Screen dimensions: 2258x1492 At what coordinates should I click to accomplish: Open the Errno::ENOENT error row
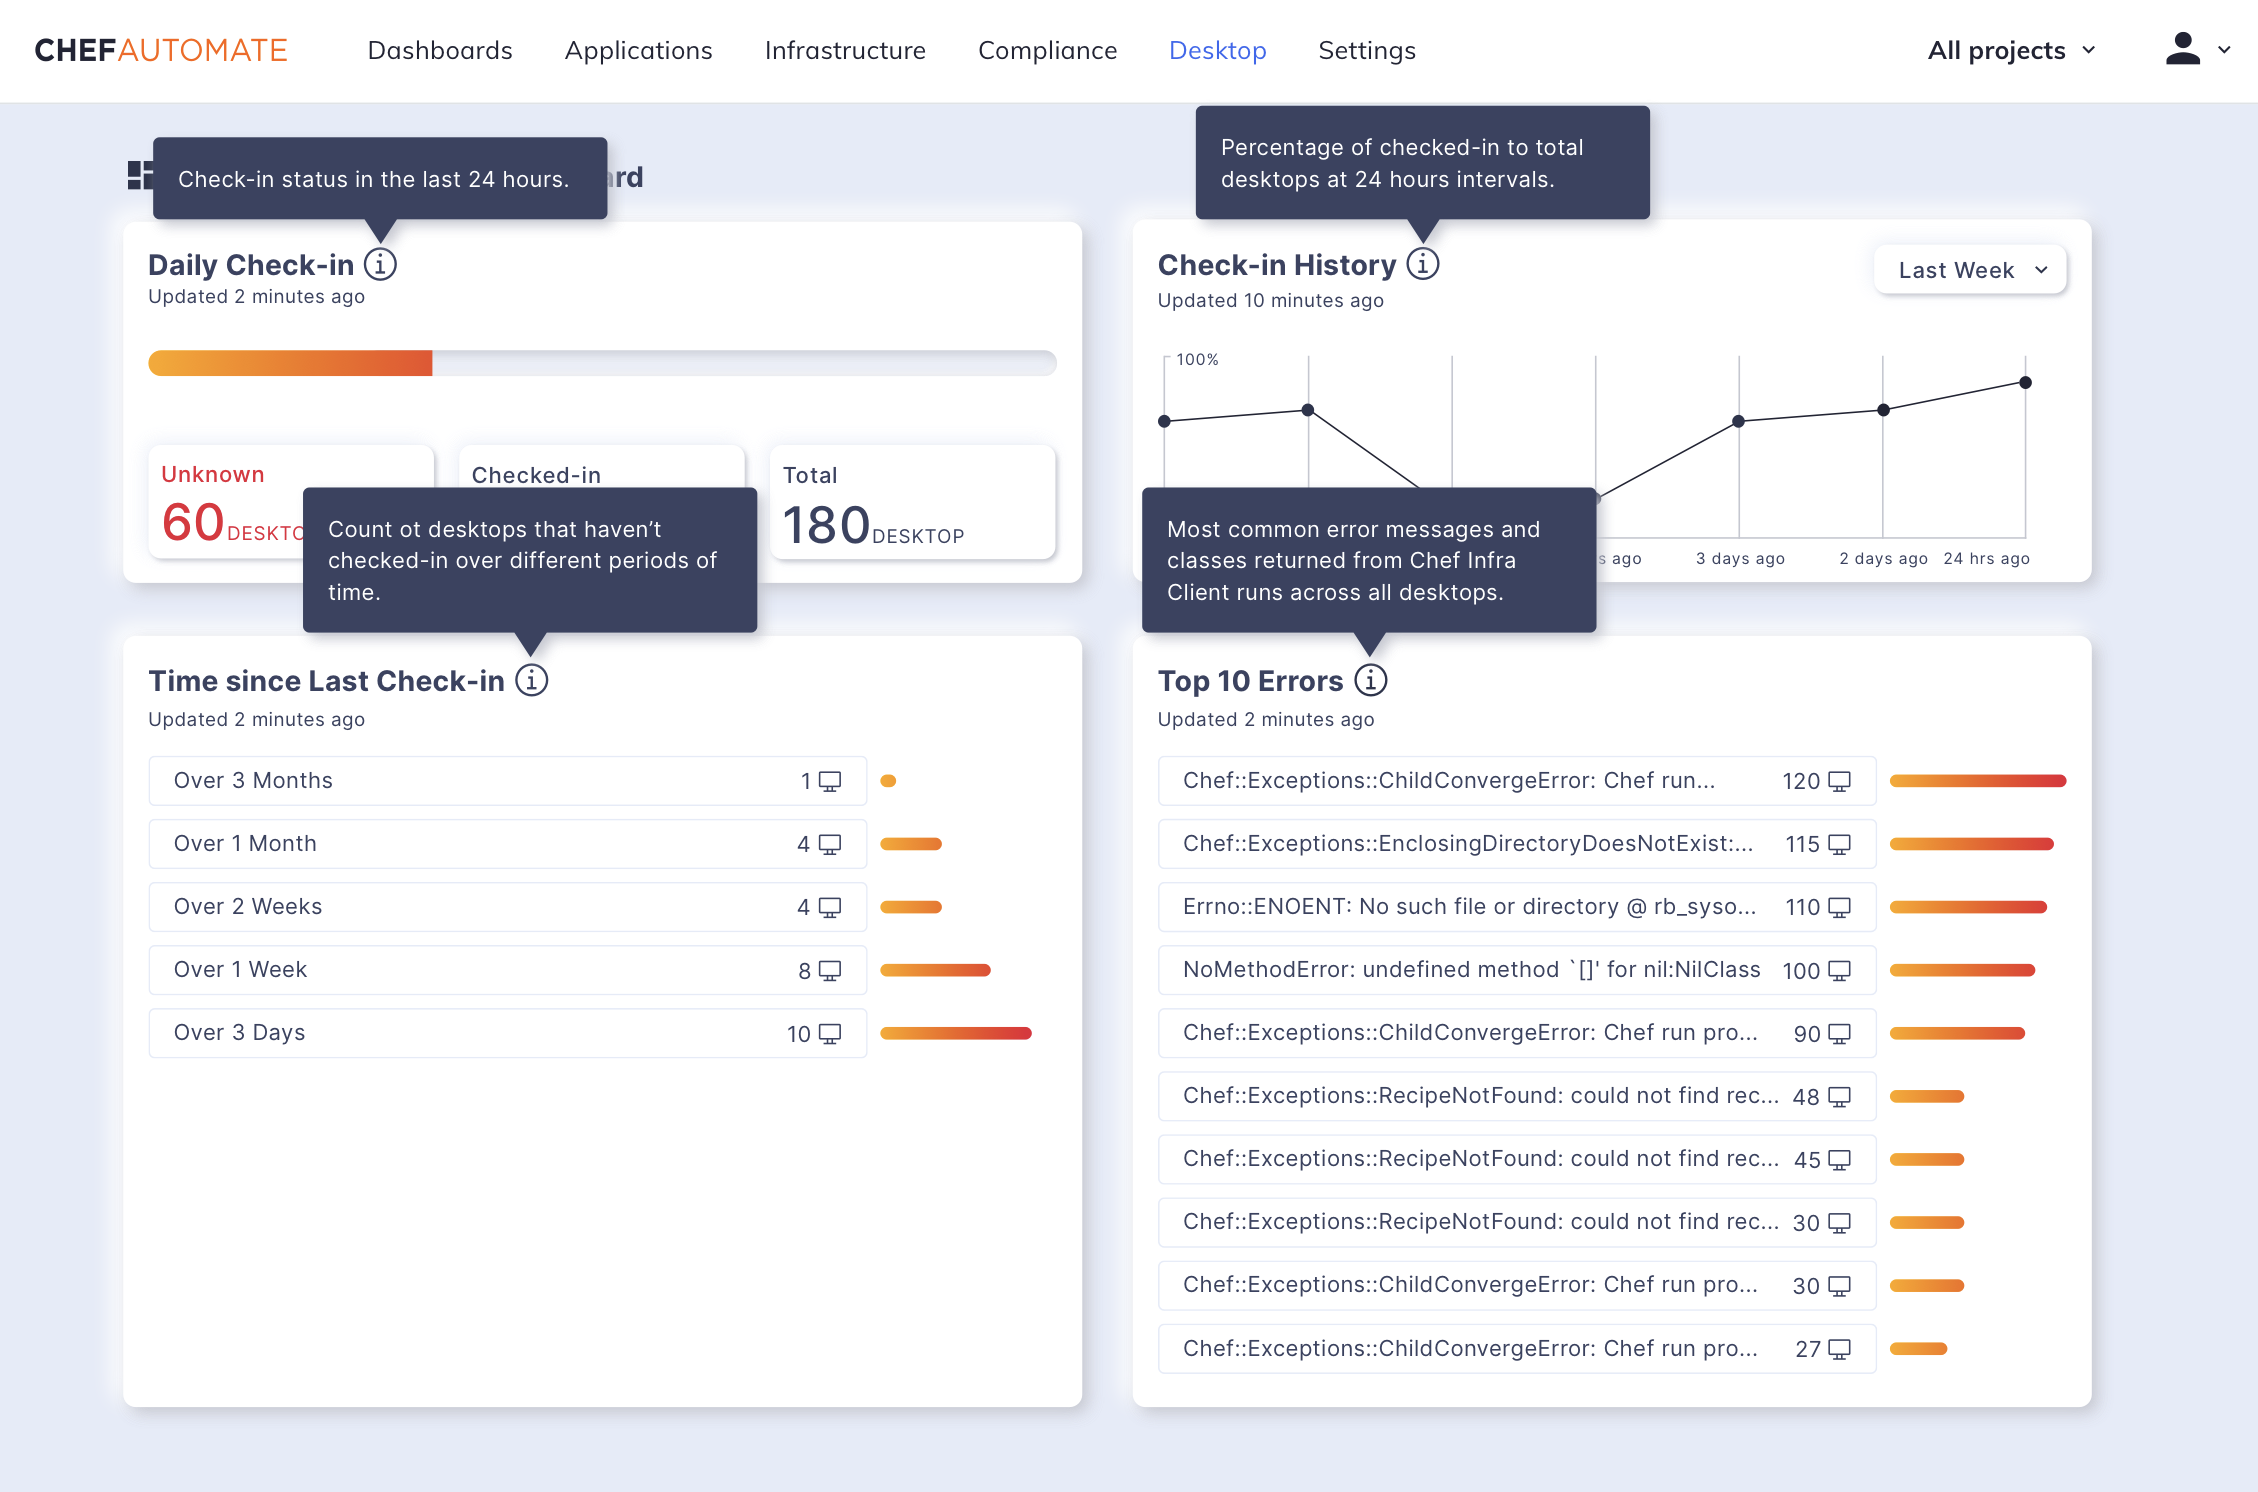pos(1516,907)
